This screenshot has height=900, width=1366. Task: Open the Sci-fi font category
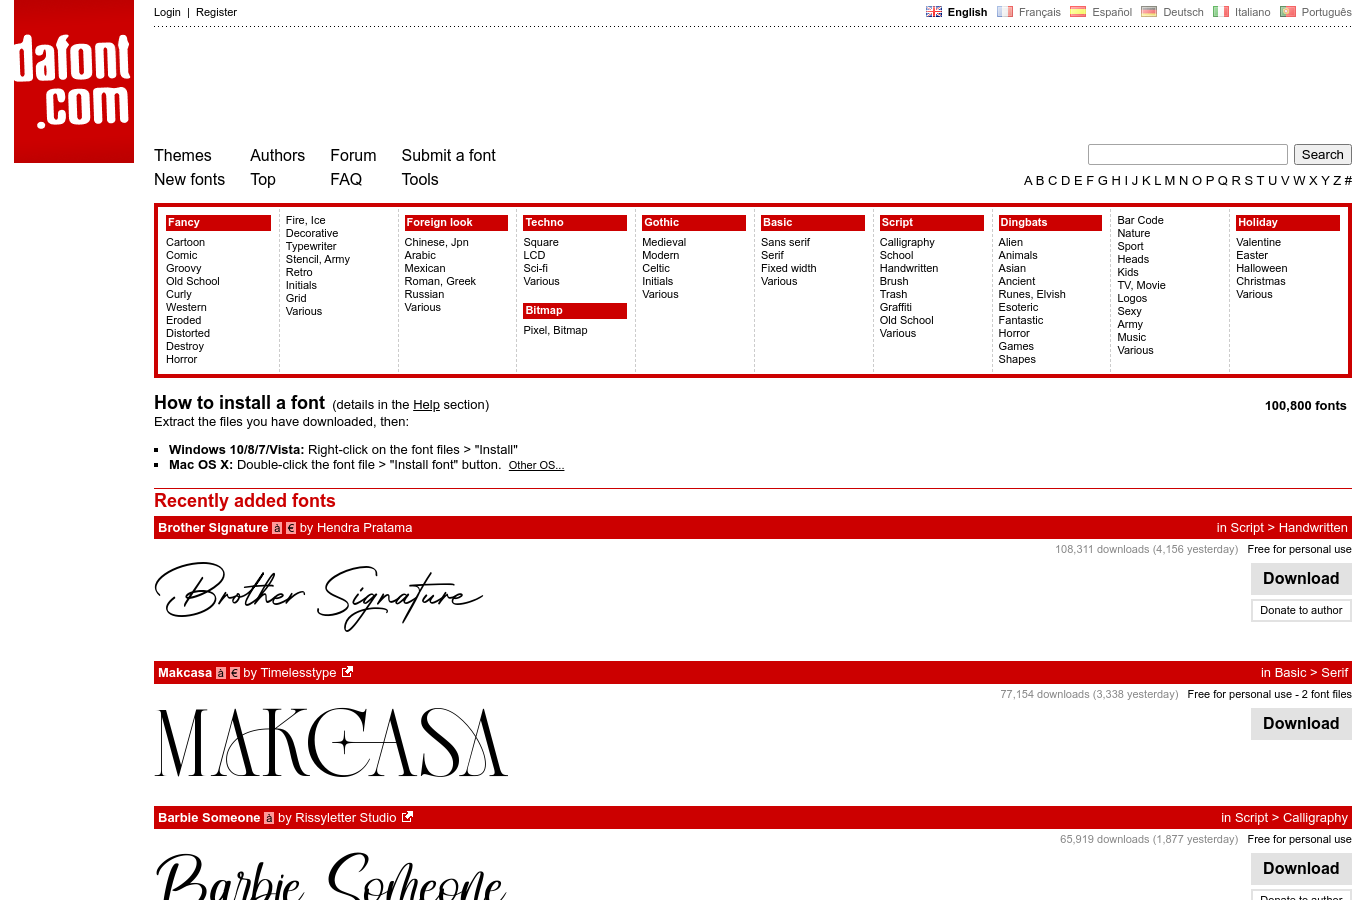(x=535, y=269)
